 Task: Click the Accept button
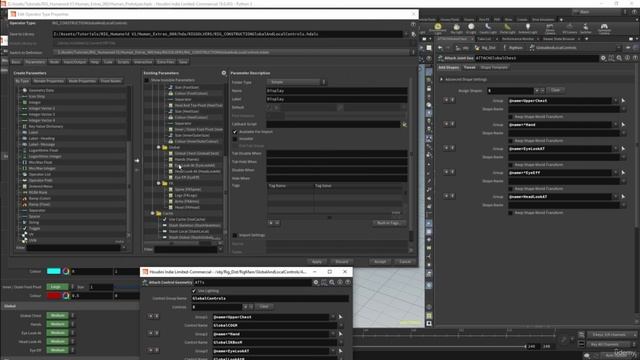pos(380,262)
